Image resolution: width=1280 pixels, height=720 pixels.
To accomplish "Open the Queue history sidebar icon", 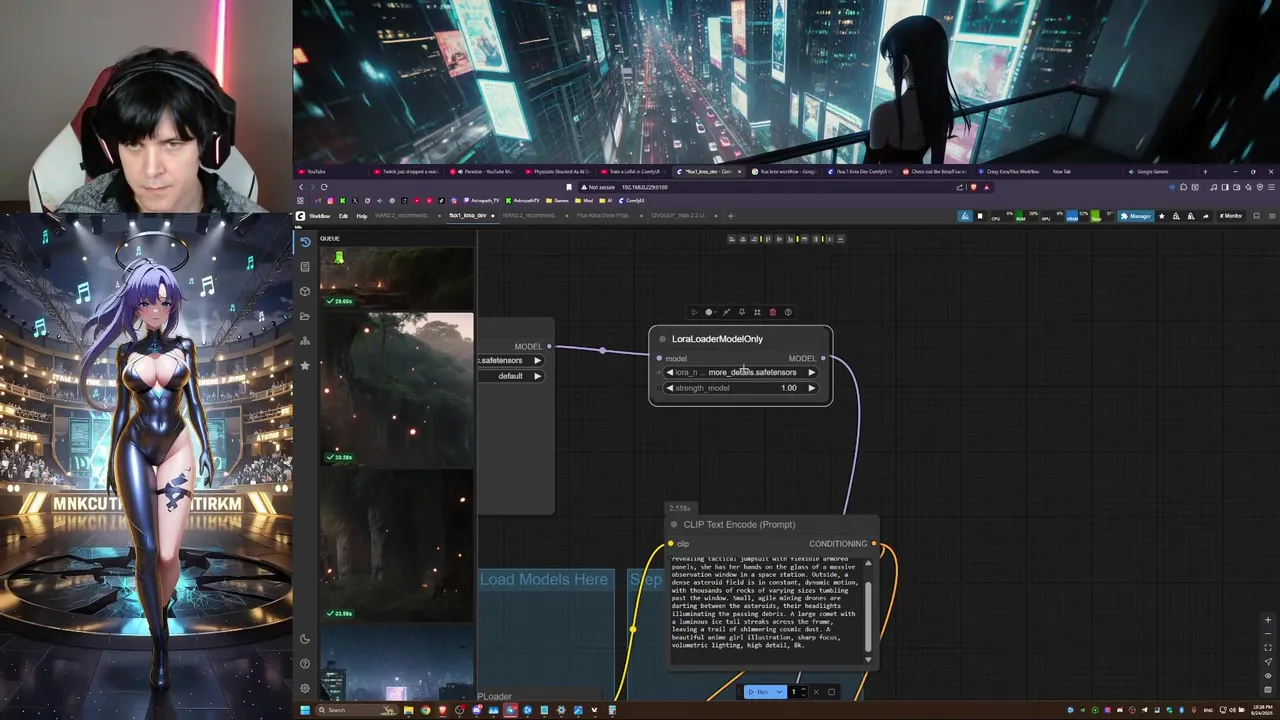I will pos(305,242).
